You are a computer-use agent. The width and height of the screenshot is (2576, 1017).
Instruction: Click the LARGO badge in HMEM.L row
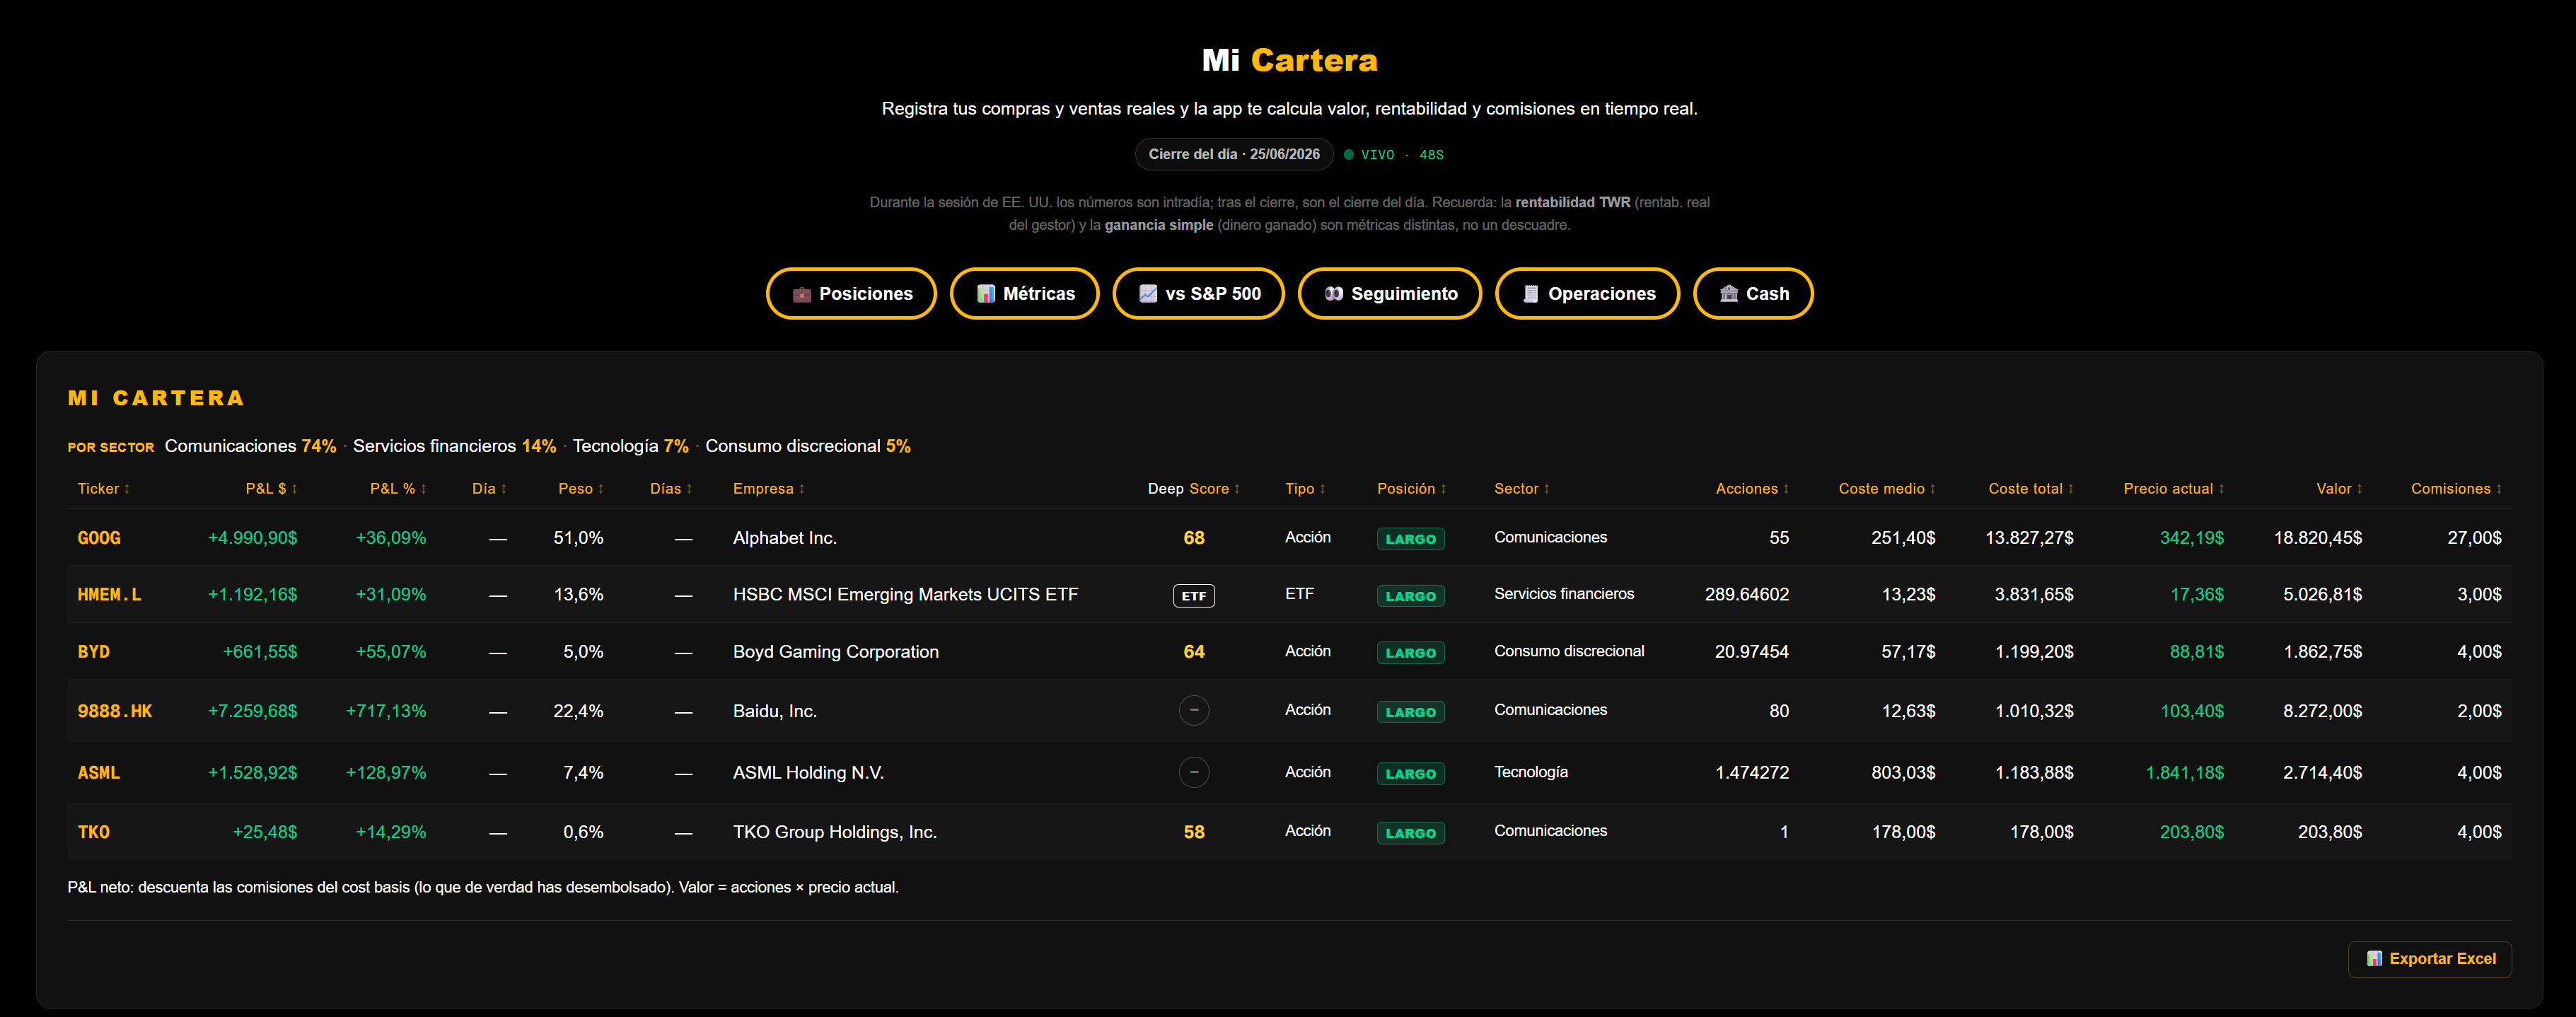click(x=1411, y=596)
